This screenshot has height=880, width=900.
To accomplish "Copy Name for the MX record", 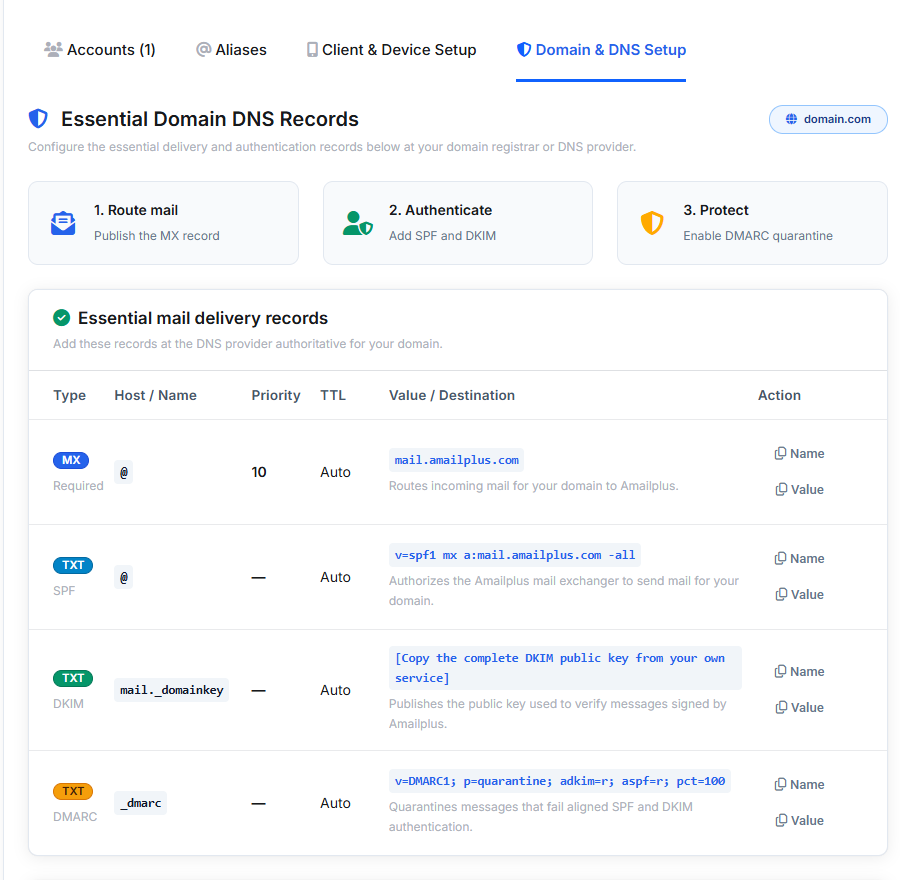I will click(x=799, y=453).
